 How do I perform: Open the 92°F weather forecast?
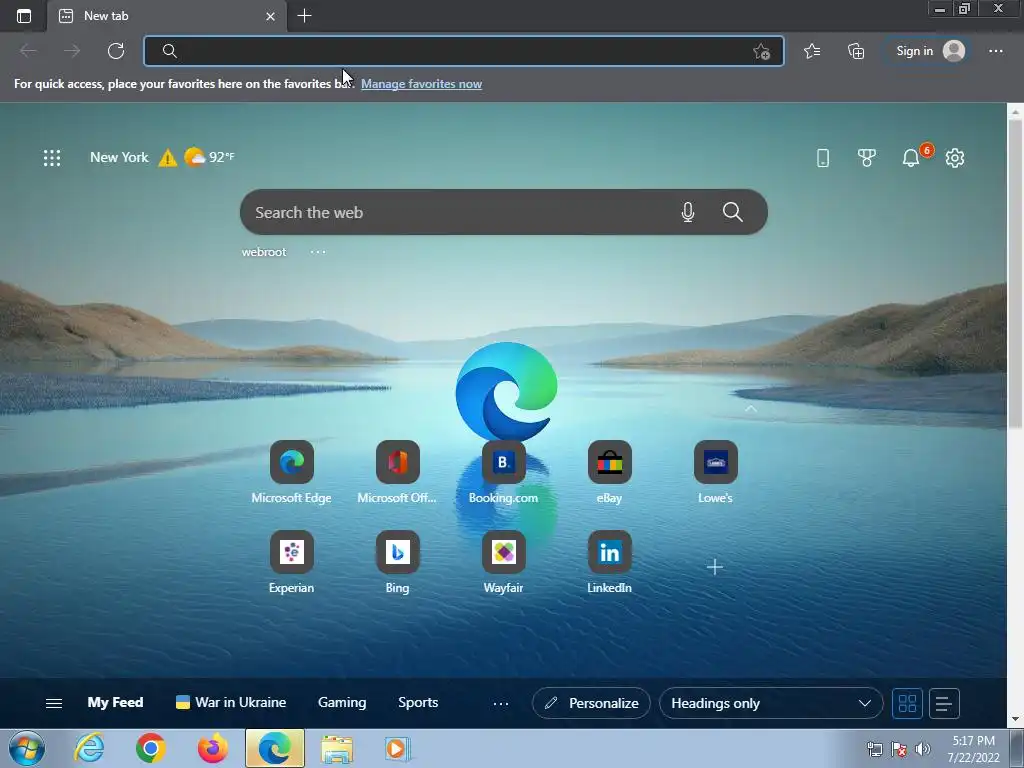(x=210, y=157)
